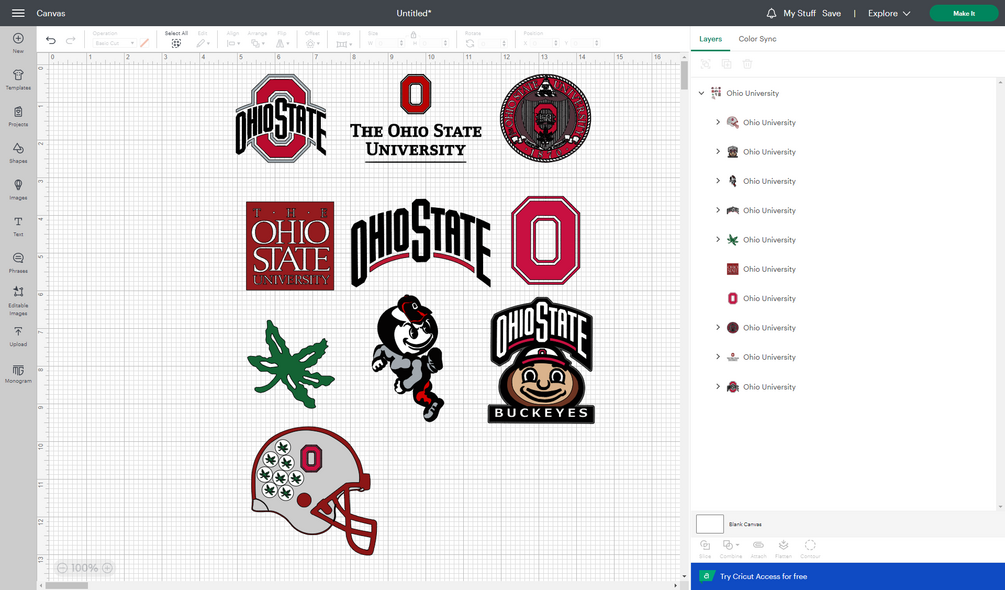Image resolution: width=1005 pixels, height=590 pixels.
Task: Expand the round seal layer group
Action: pos(718,327)
